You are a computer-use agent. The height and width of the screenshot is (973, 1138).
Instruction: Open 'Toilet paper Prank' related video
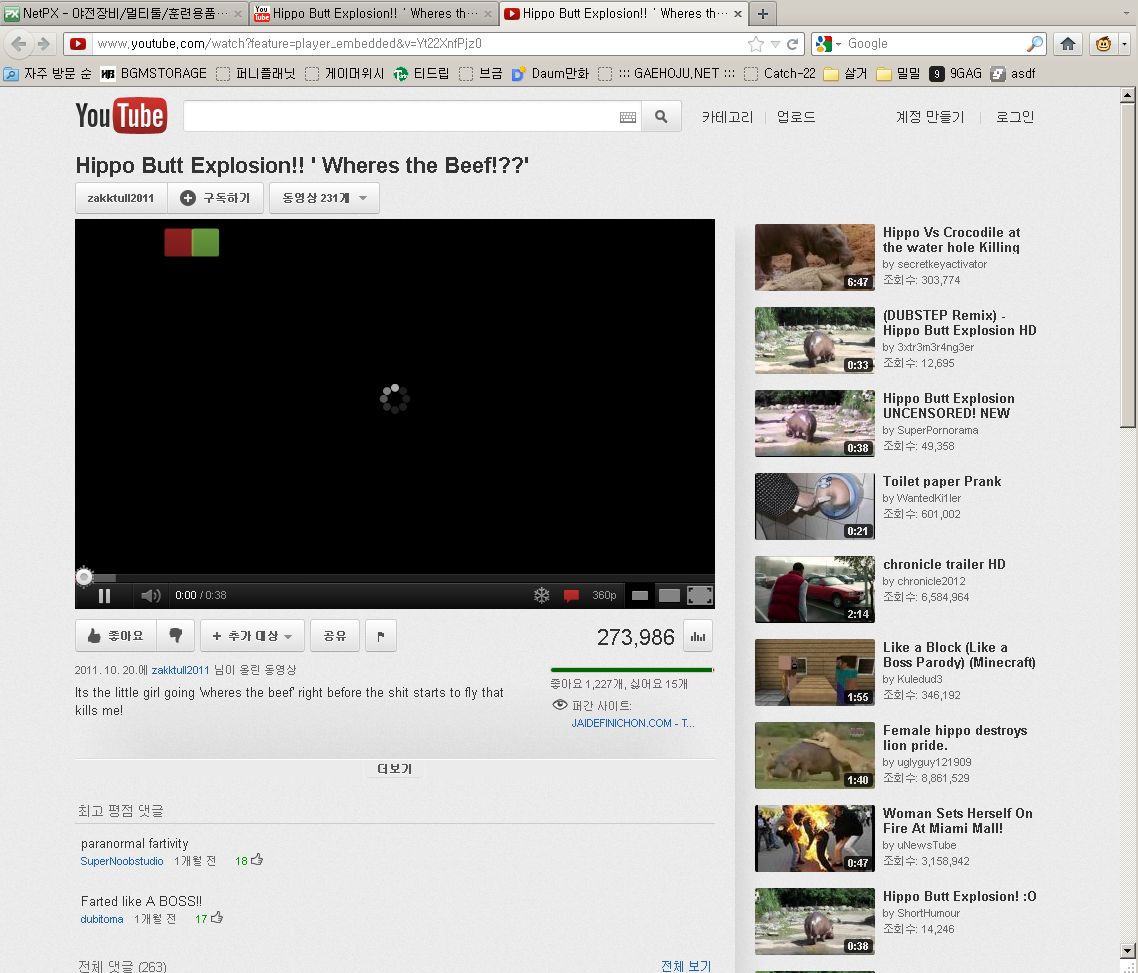click(x=814, y=506)
